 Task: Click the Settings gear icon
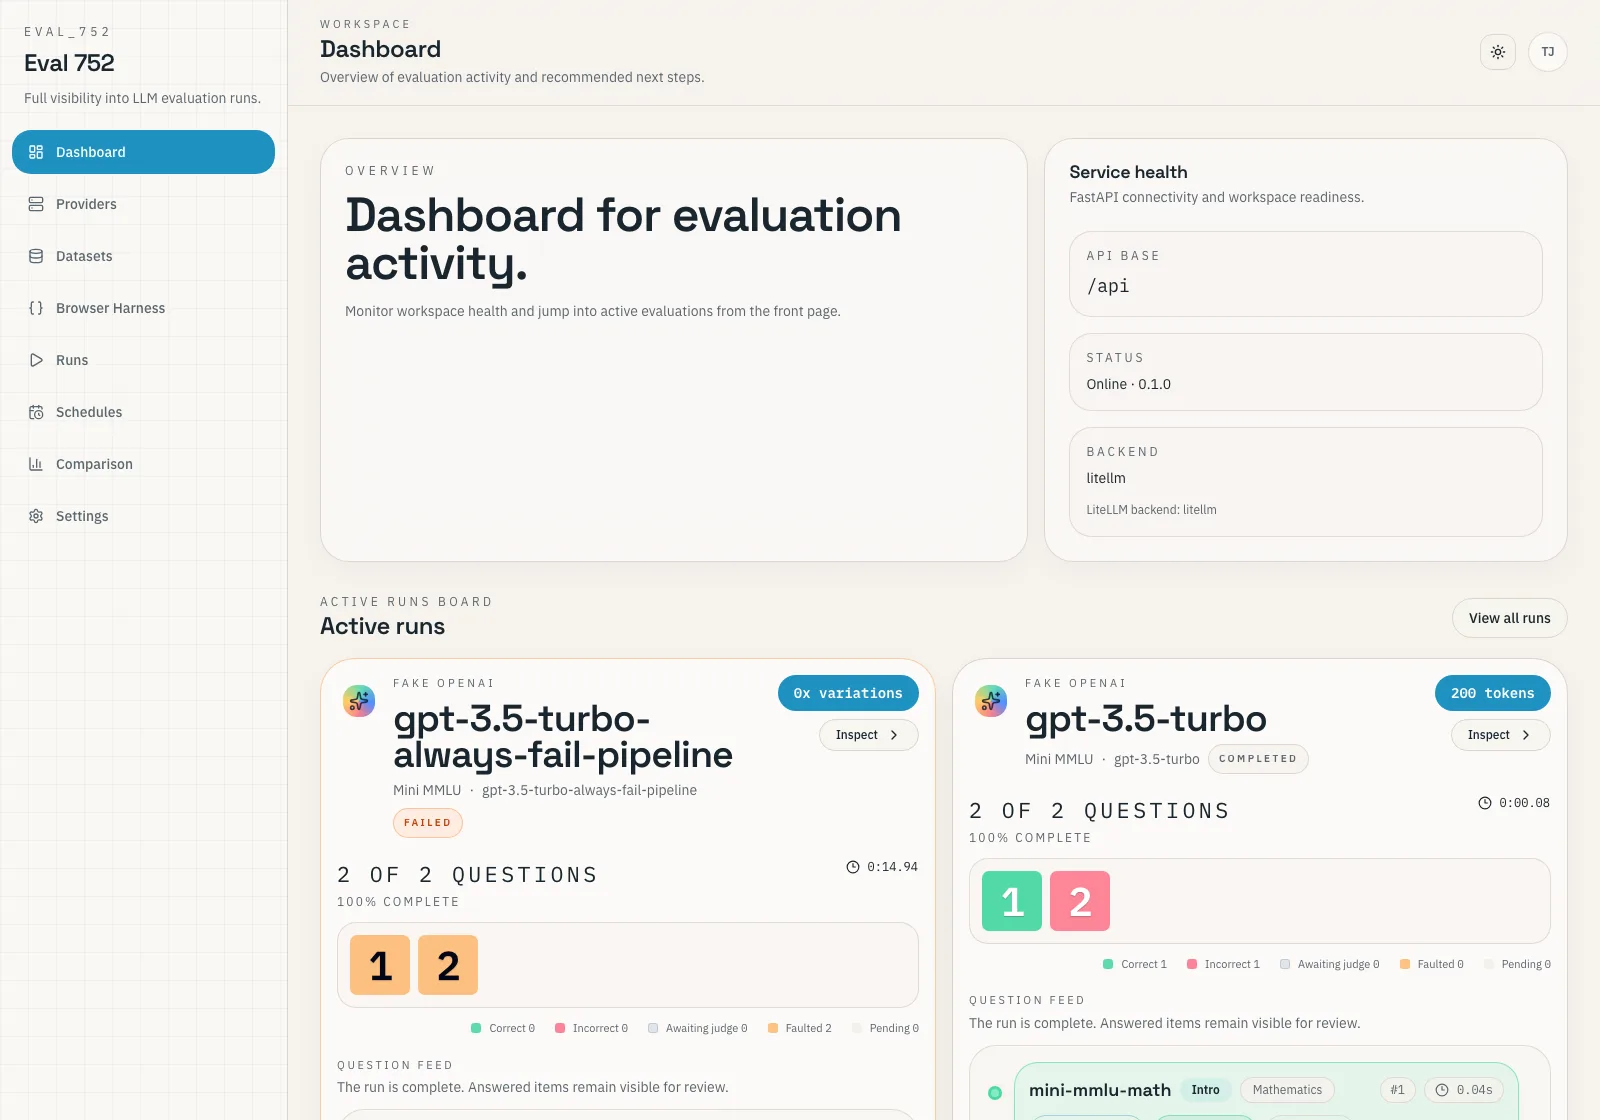tap(36, 516)
